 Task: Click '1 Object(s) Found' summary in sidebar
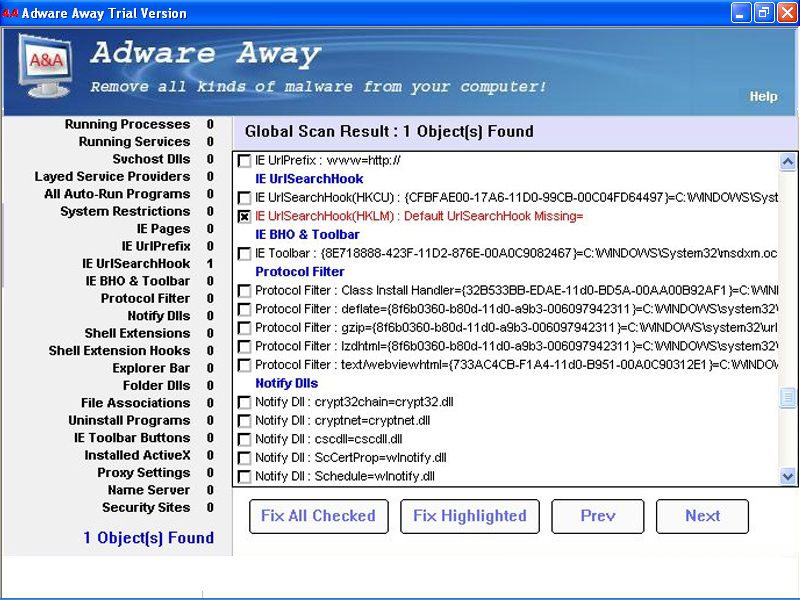point(148,538)
